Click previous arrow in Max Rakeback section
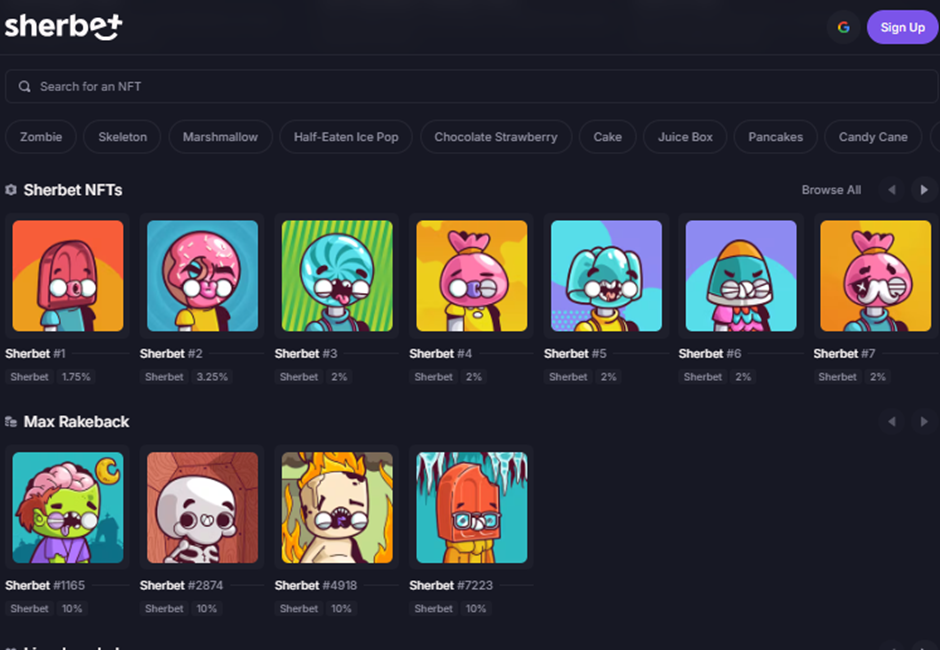The height and width of the screenshot is (650, 940). pyautogui.click(x=891, y=422)
